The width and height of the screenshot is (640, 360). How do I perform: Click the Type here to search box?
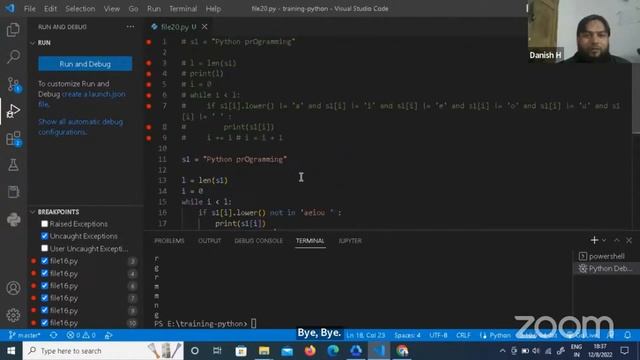103,351
